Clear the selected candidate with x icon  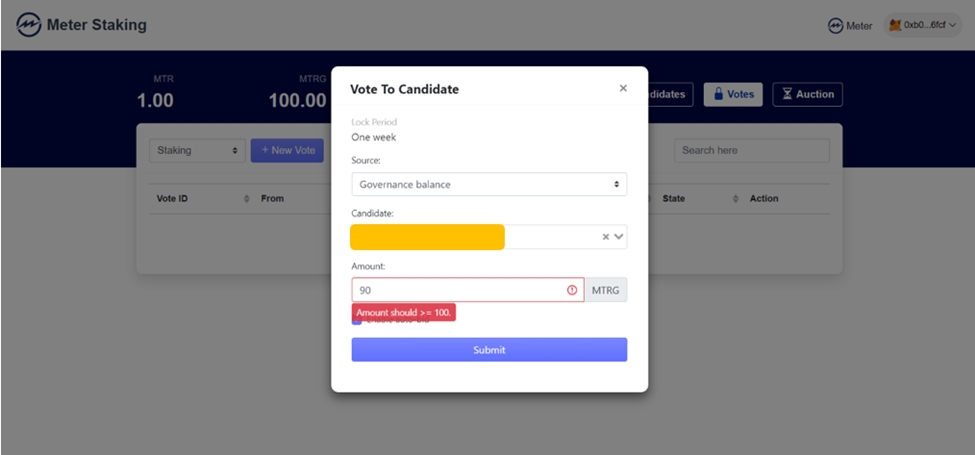coord(605,237)
